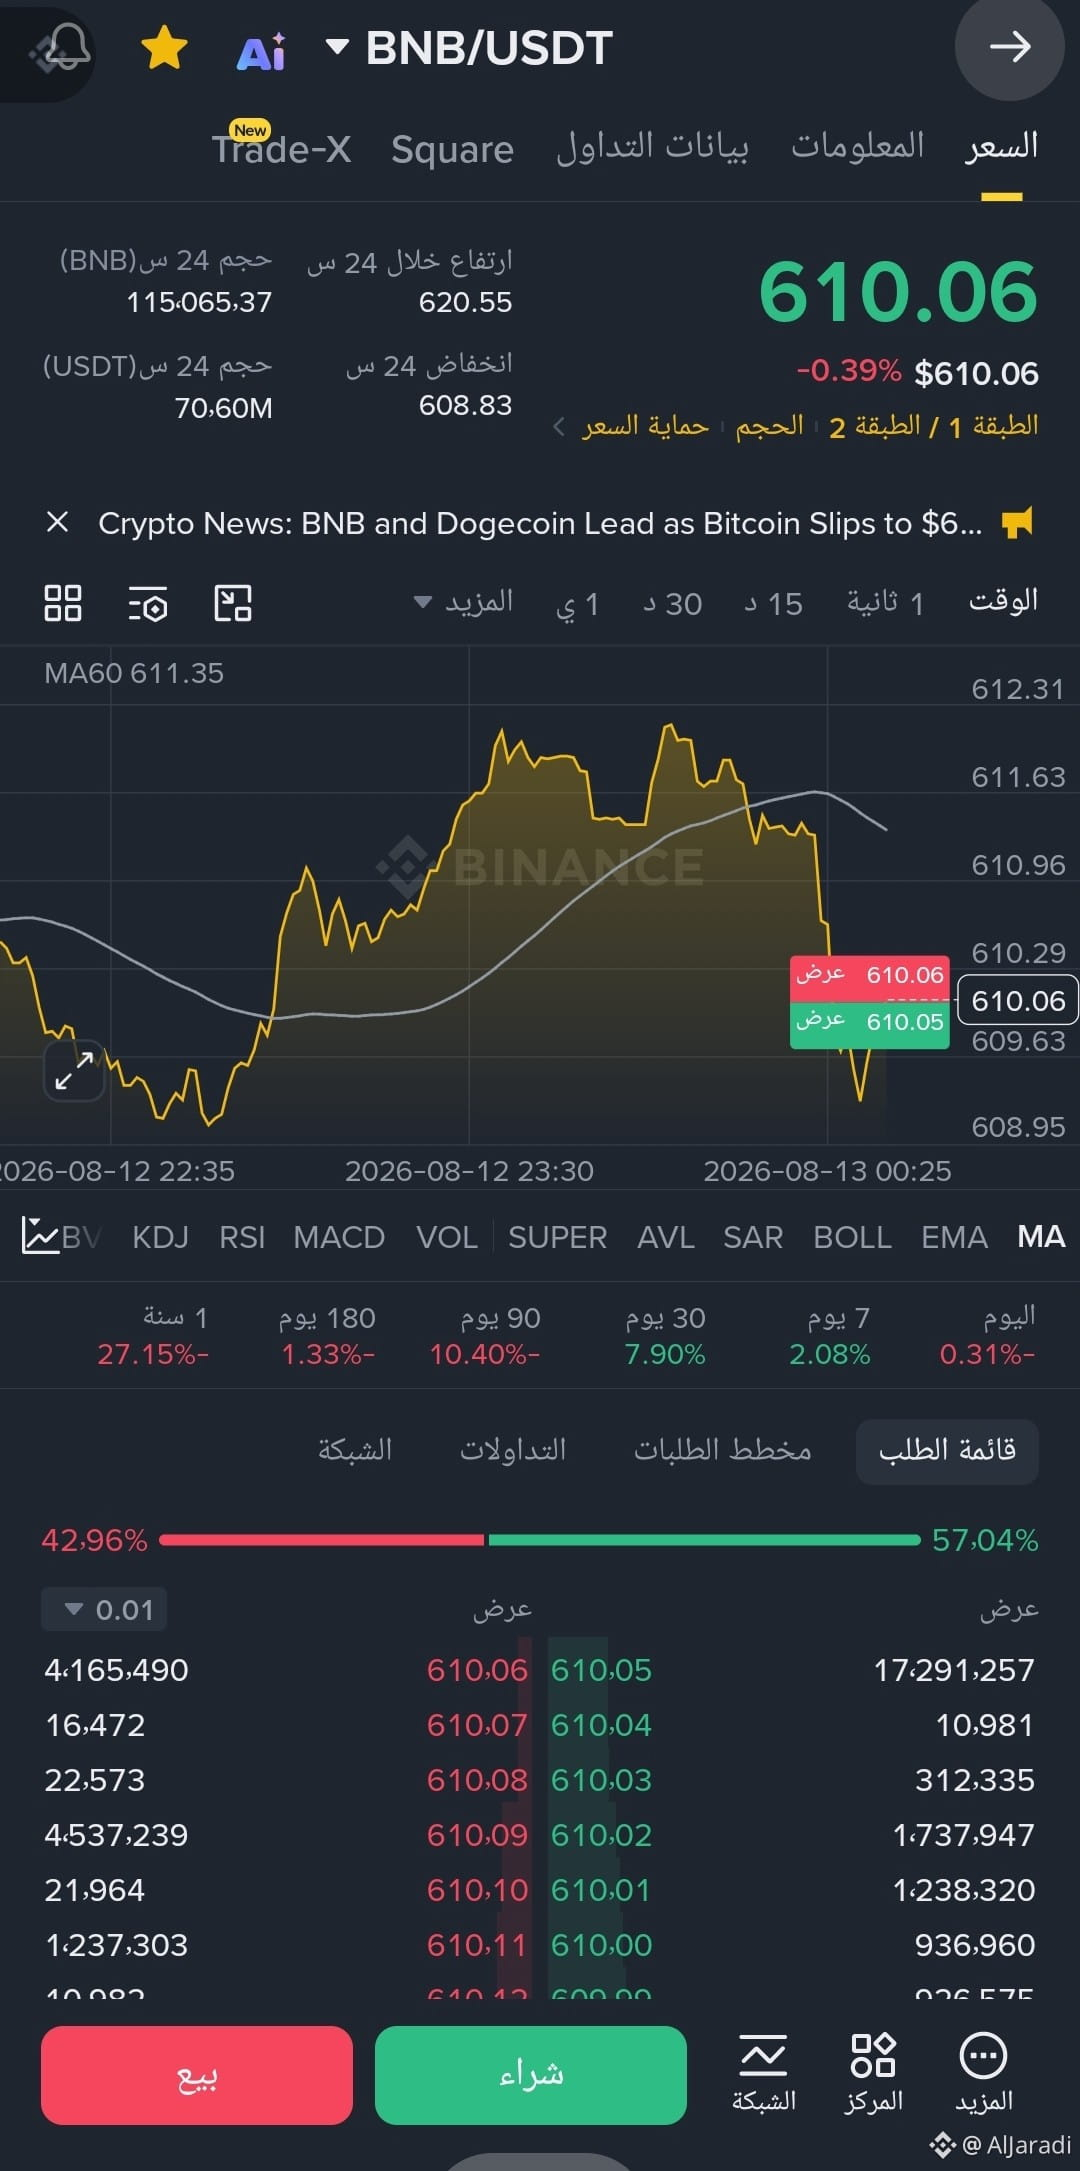1080x2171 pixels.
Task: Open the المعلومات tab
Action: (858, 146)
